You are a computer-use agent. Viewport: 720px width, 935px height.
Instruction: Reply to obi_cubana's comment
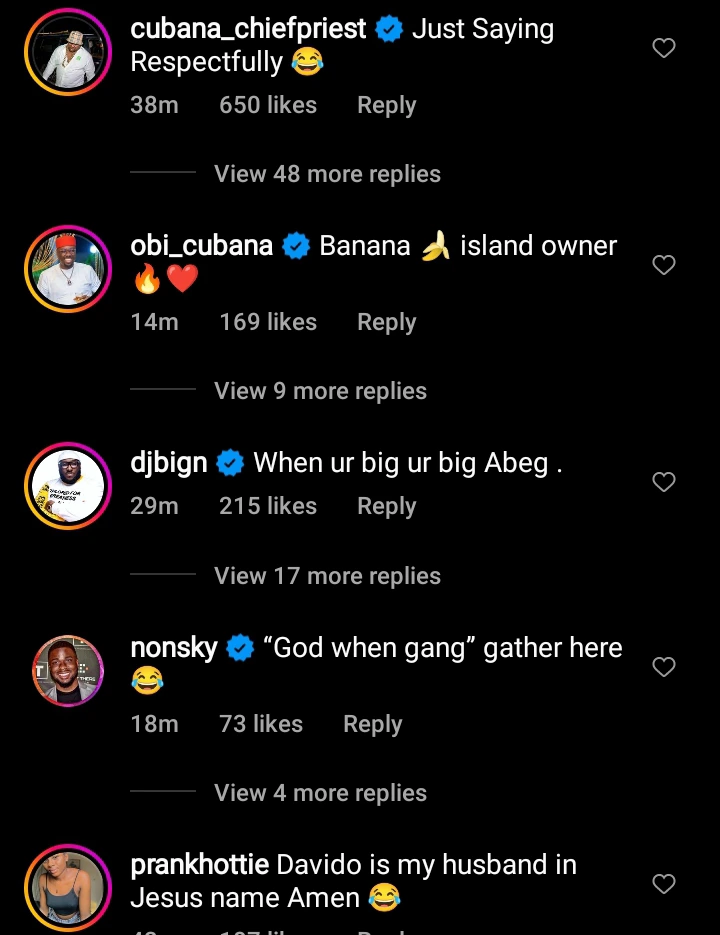click(386, 323)
